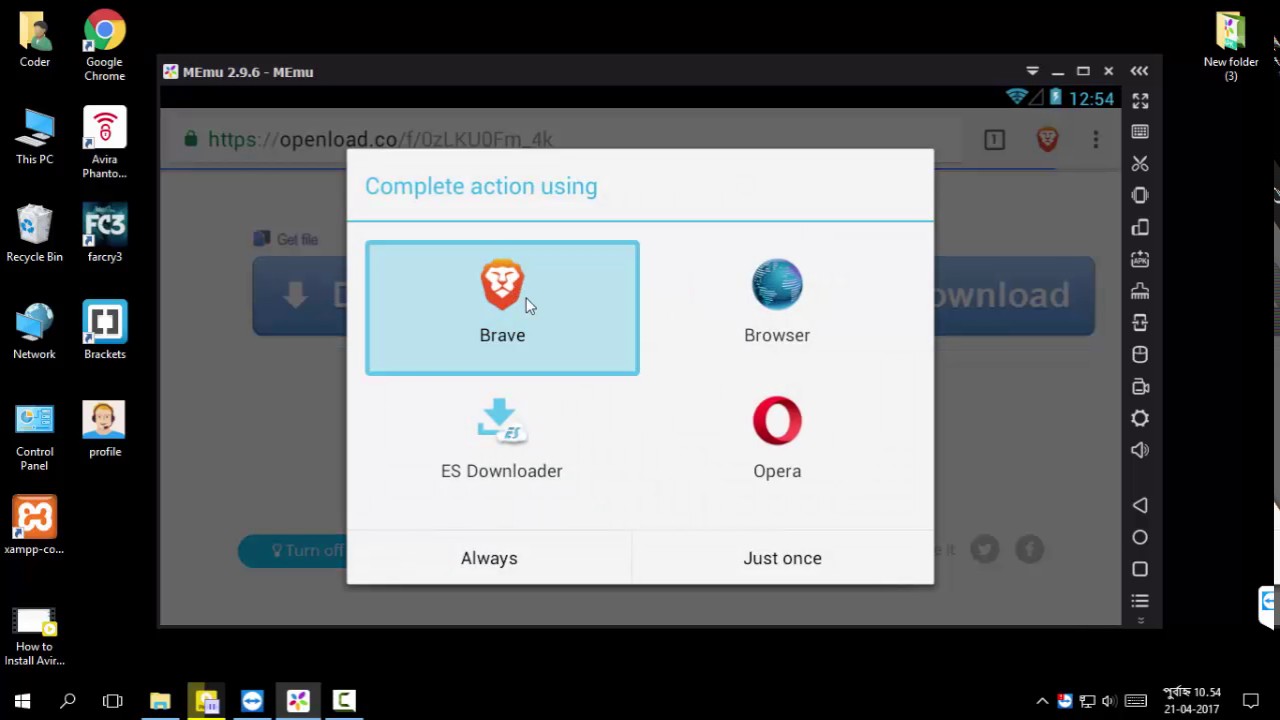Image resolution: width=1280 pixels, height=720 pixels.
Task: Select the profile desktop icon
Action: pyautogui.click(x=104, y=429)
